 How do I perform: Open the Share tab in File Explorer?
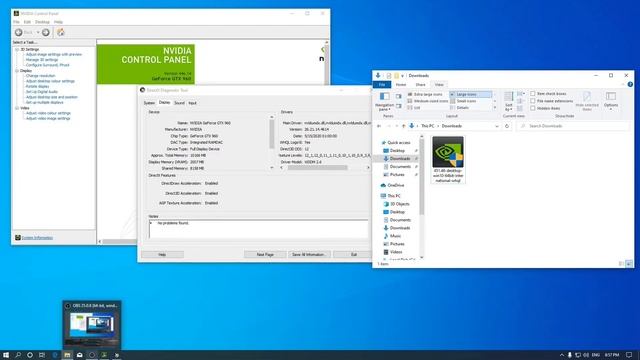click(420, 84)
